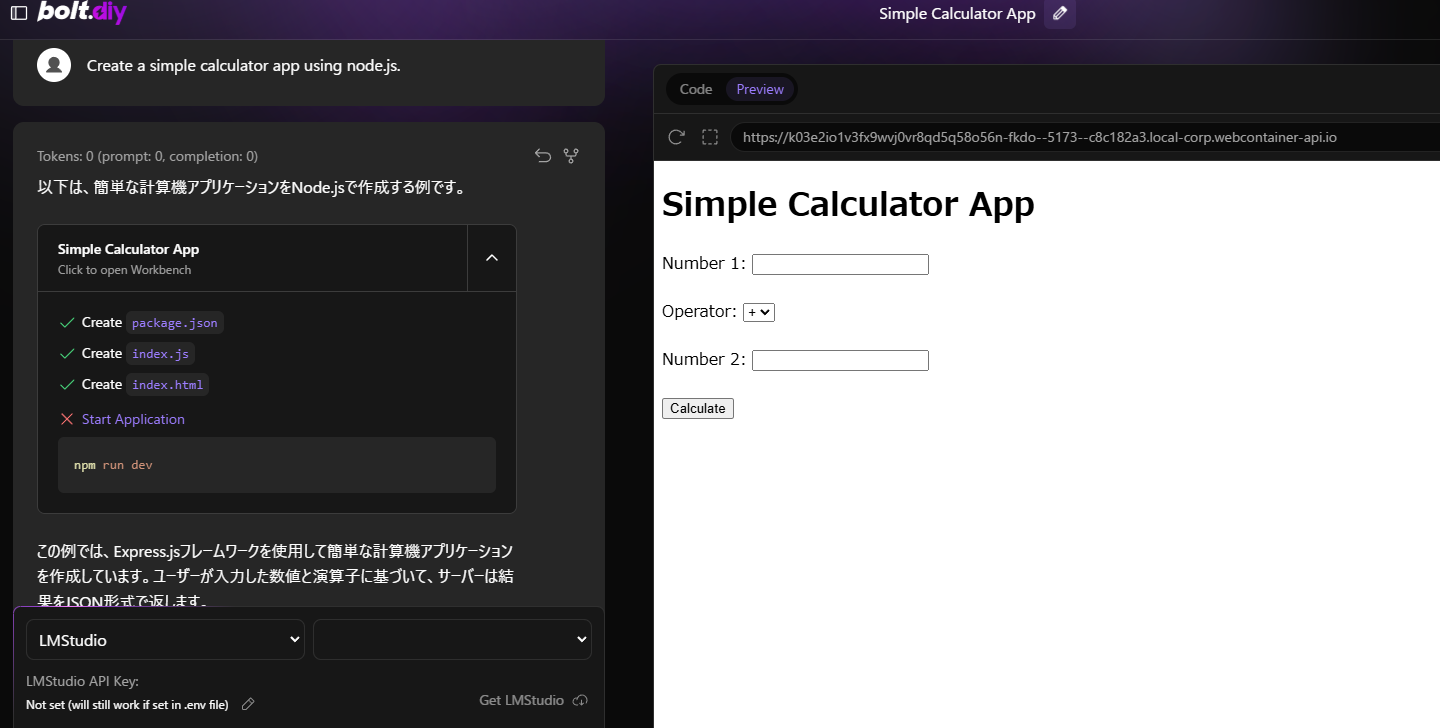Click the fork conversation icon
This screenshot has width=1440, height=728.
[x=571, y=156]
